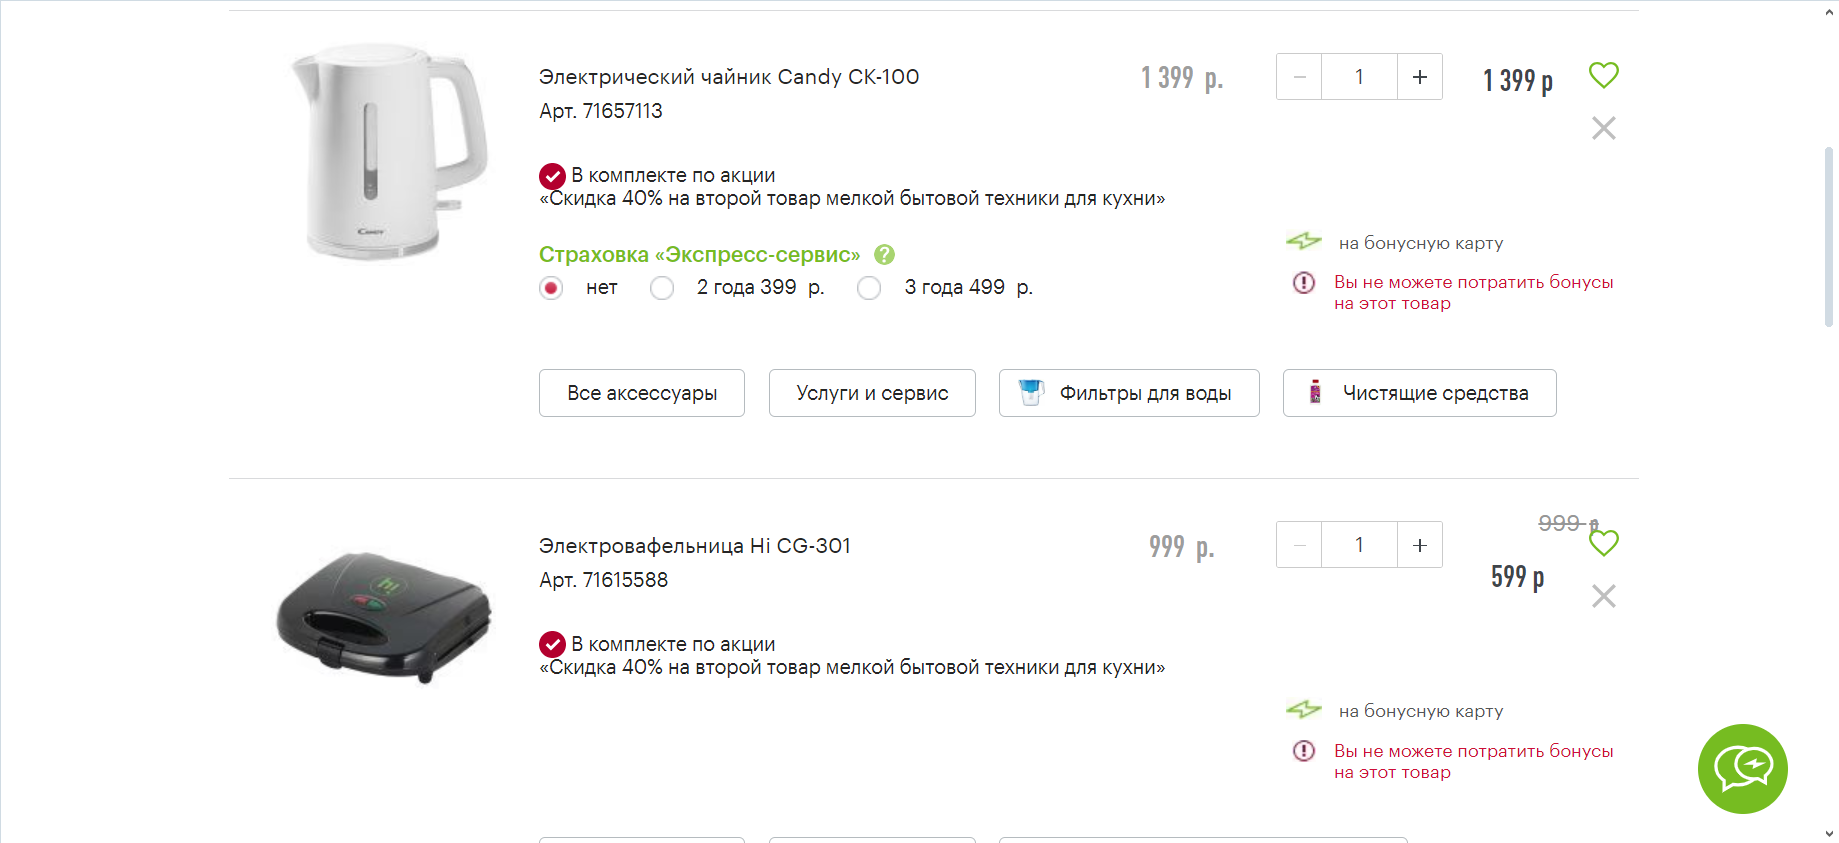Choose 3 года 499 р. insurance
Image resolution: width=1839 pixels, height=843 pixels.
(869, 288)
